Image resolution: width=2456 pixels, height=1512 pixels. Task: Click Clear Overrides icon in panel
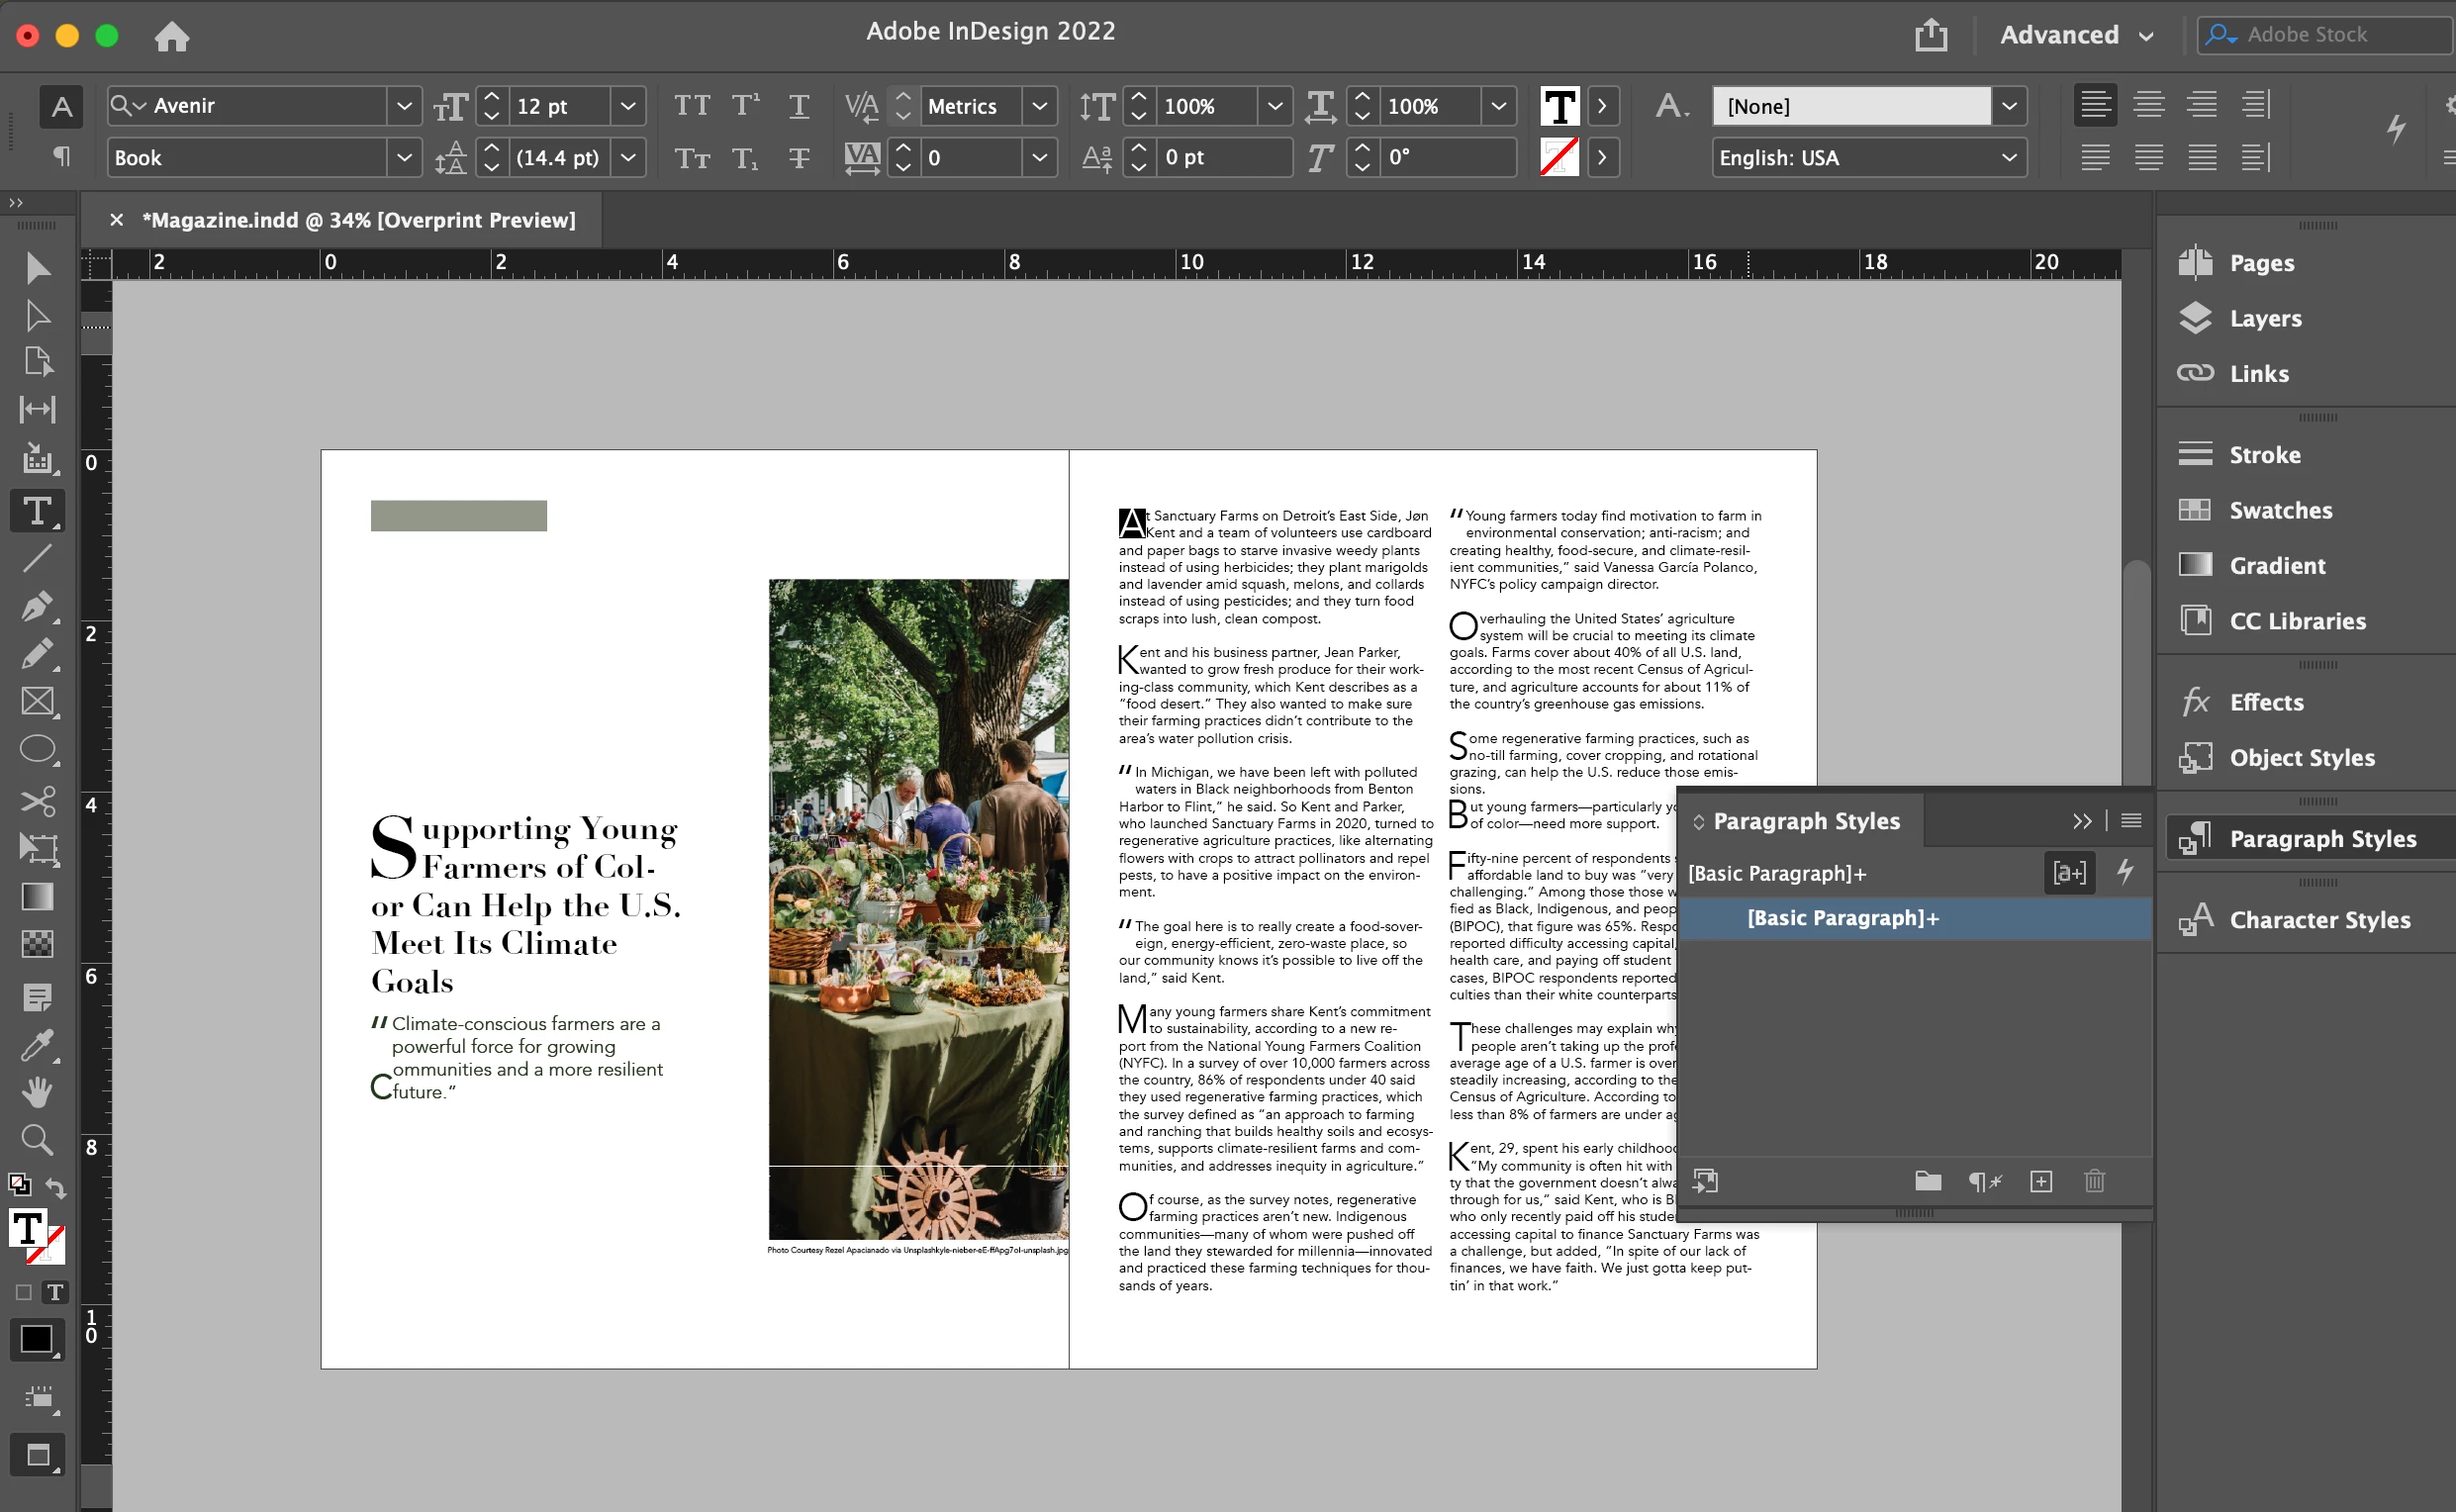point(1985,1182)
